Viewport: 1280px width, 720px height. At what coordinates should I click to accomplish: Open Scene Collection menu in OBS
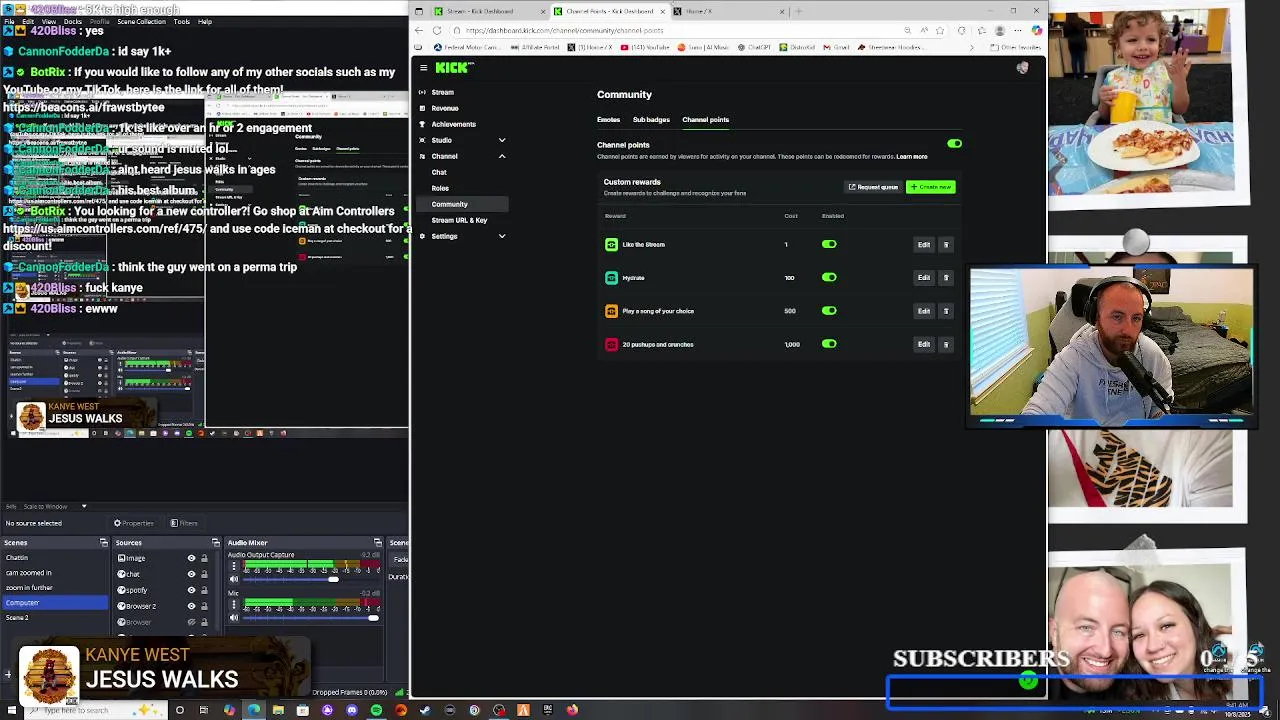point(141,21)
